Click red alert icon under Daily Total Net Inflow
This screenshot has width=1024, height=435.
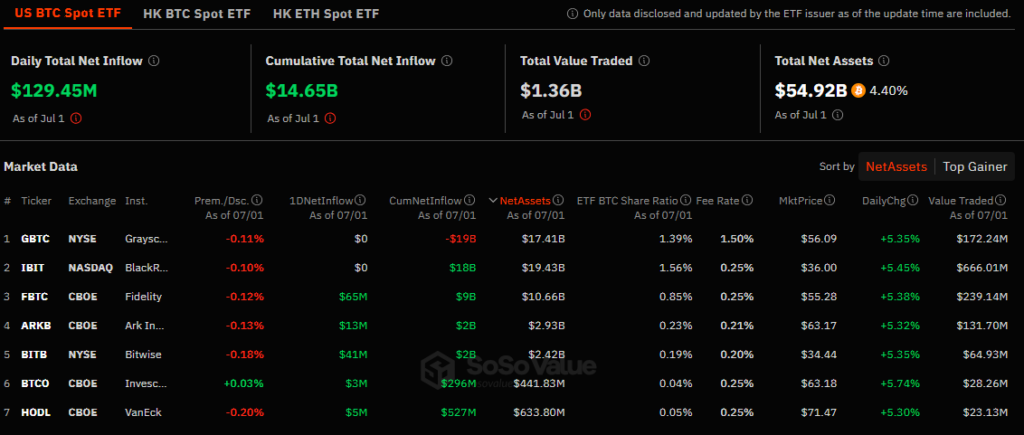click(76, 118)
